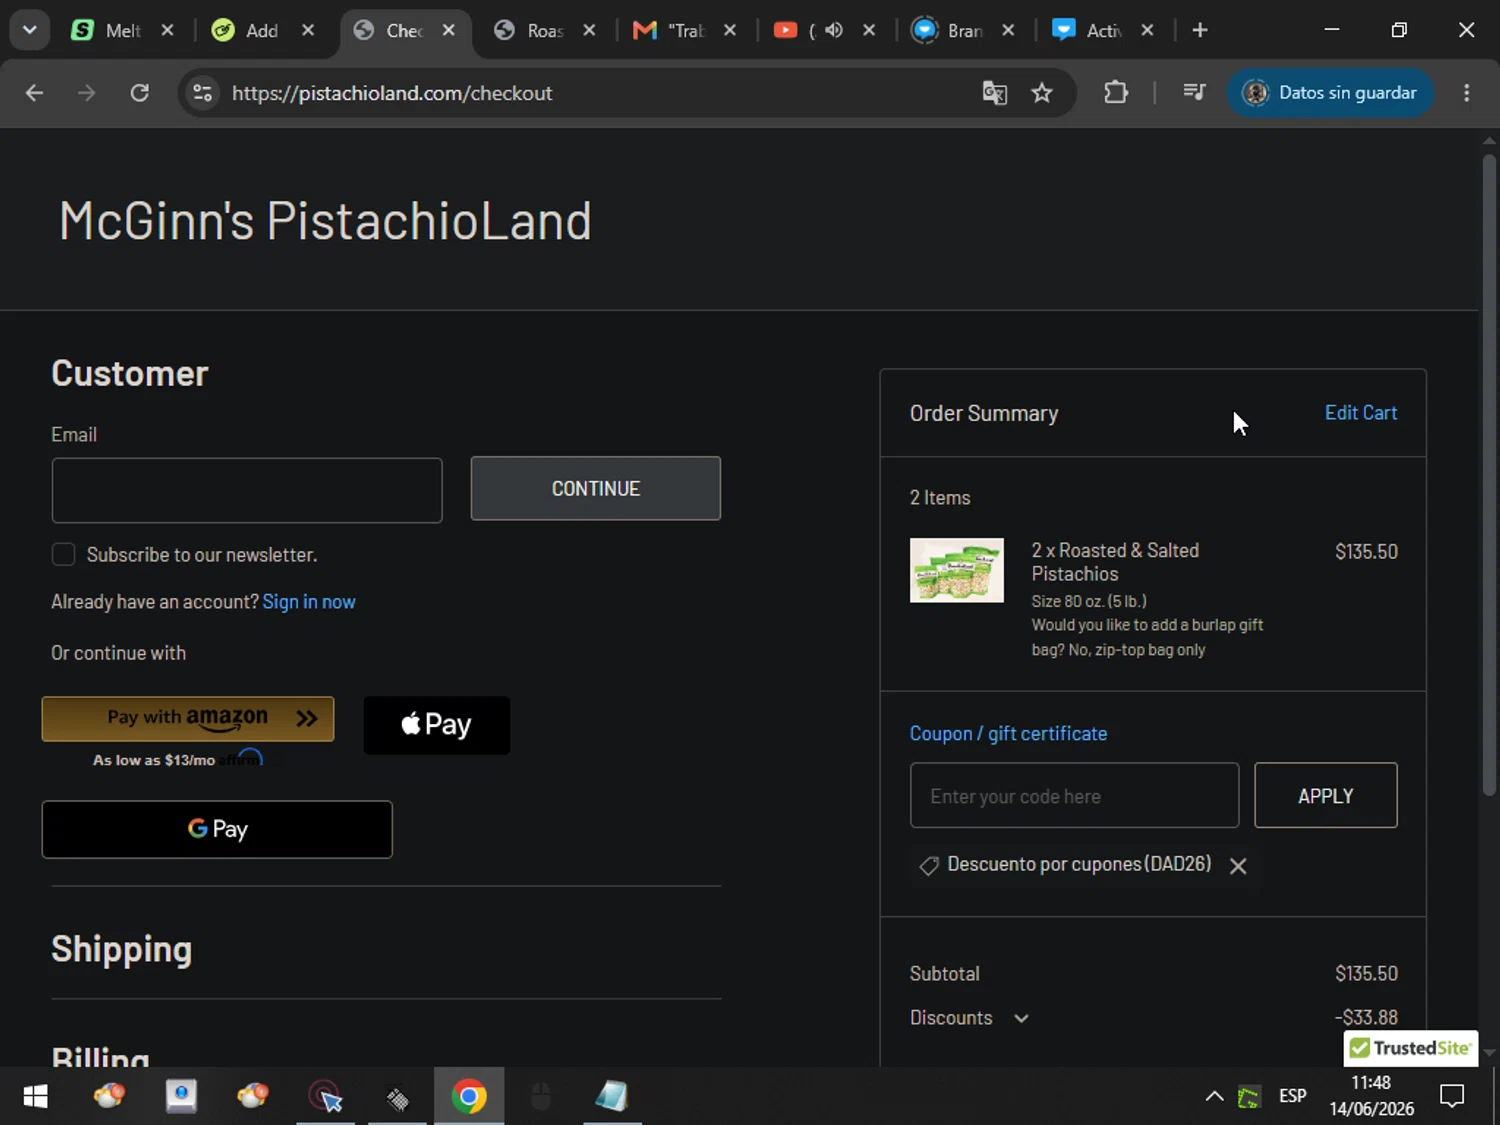The height and width of the screenshot is (1125, 1500).
Task: Open Windows notification center icon
Action: [1452, 1096]
